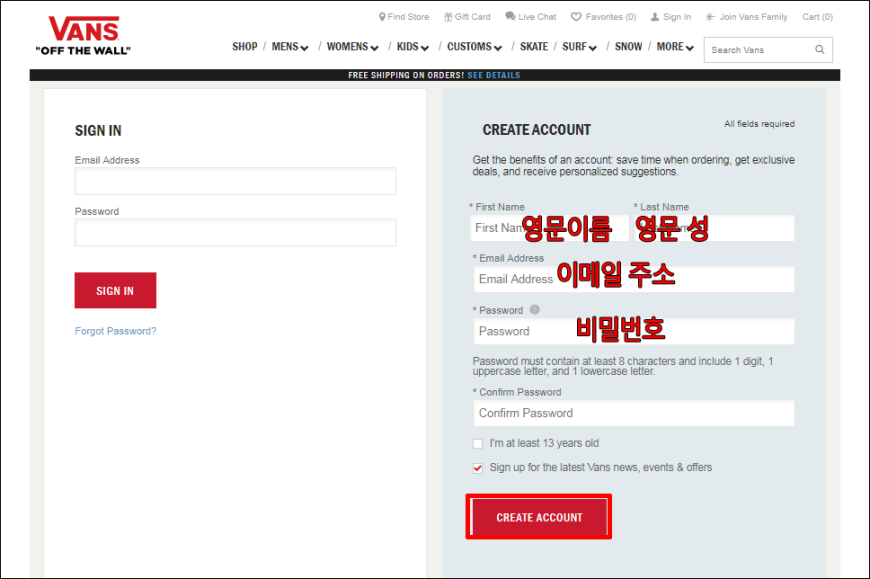Focus the Confirm Password field
The width and height of the screenshot is (870, 579).
(634, 413)
